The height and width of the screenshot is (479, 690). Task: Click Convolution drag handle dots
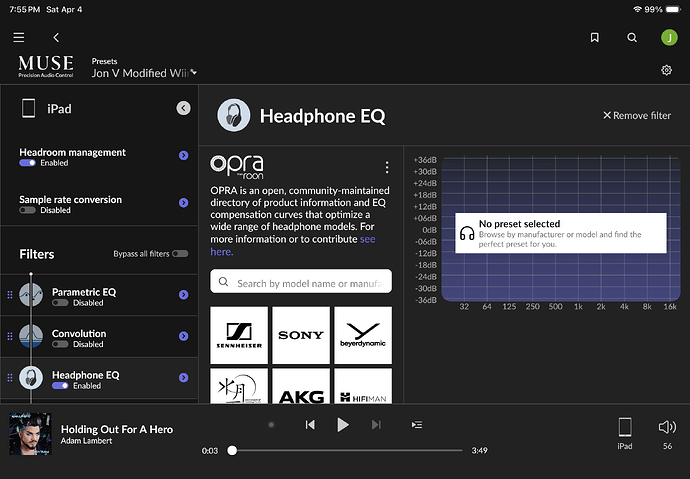click(10, 336)
